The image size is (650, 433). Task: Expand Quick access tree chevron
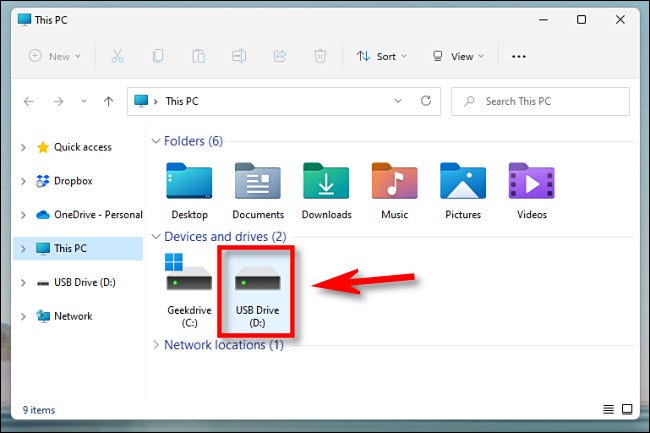click(23, 147)
